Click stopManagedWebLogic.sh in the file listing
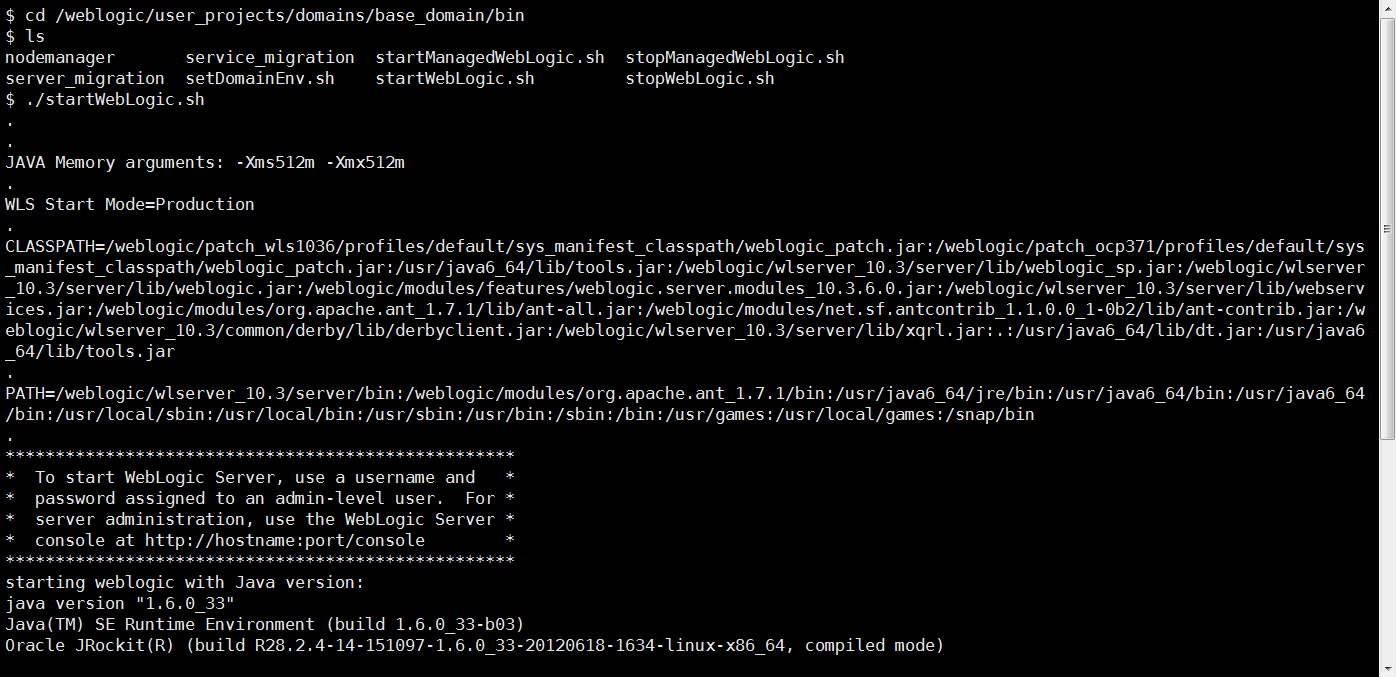Screen dimensions: 1396x677 click(x=735, y=58)
